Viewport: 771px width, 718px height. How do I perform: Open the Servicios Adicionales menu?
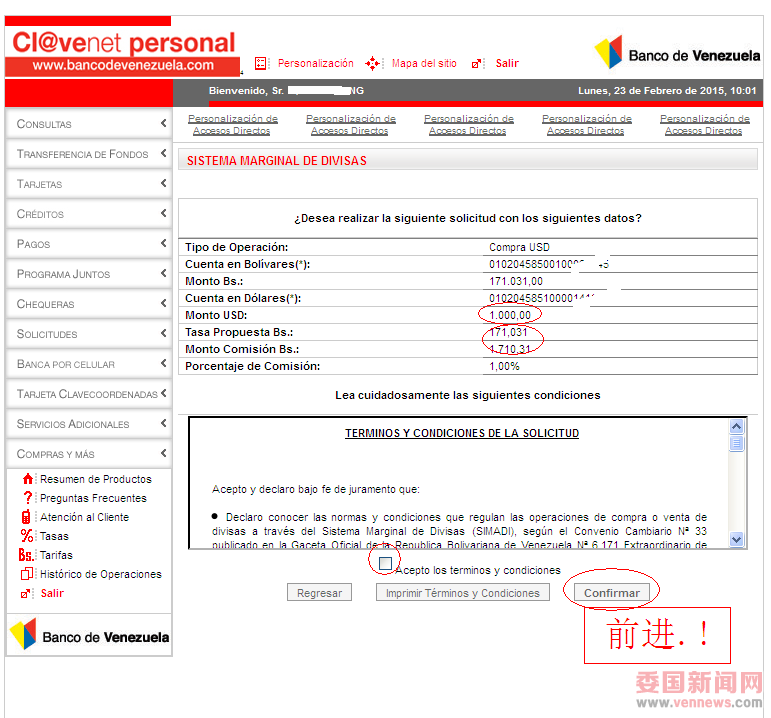tap(89, 424)
